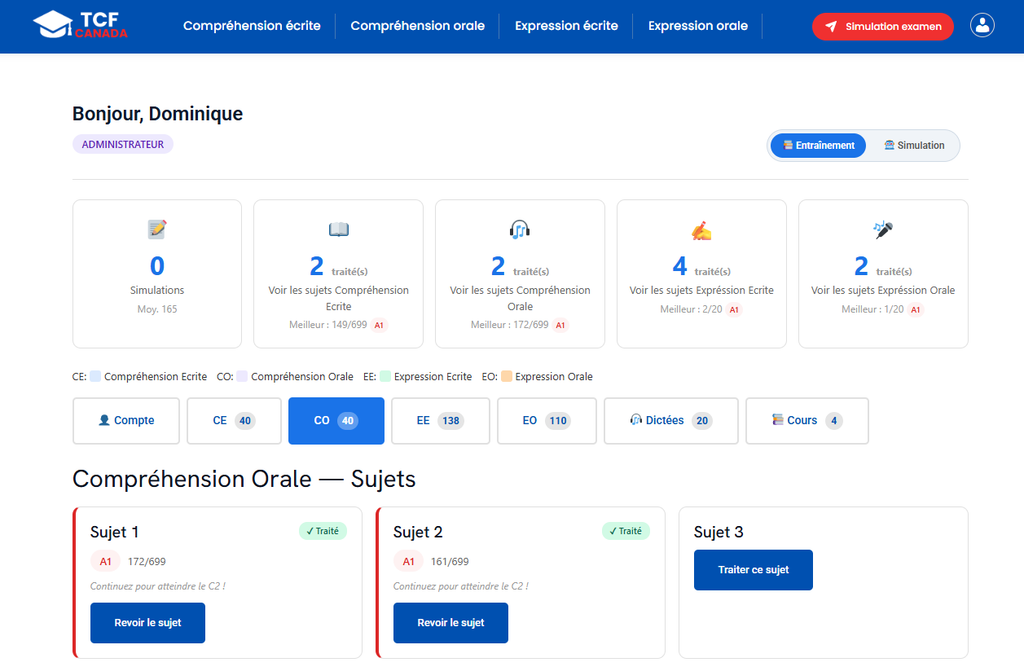Image resolution: width=1024 pixels, height=670 pixels.
Task: Open Compréhension orale in top navigation
Action: click(417, 26)
